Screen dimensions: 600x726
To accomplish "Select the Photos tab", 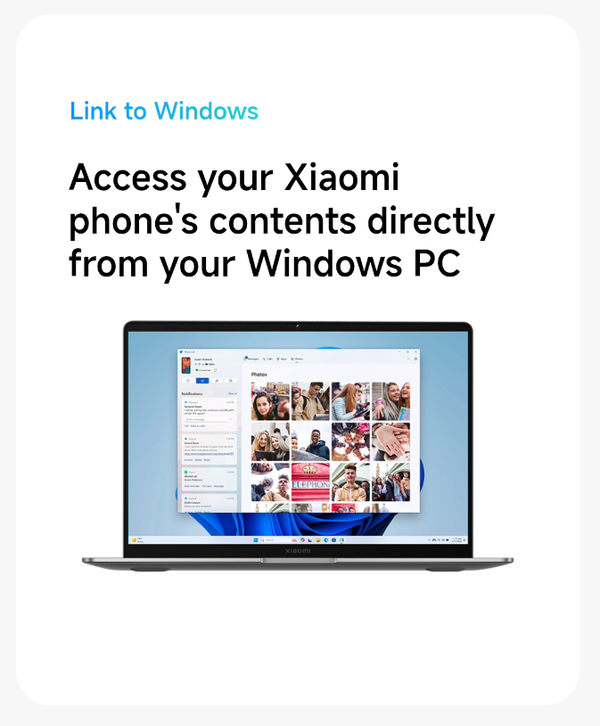I will [x=297, y=359].
